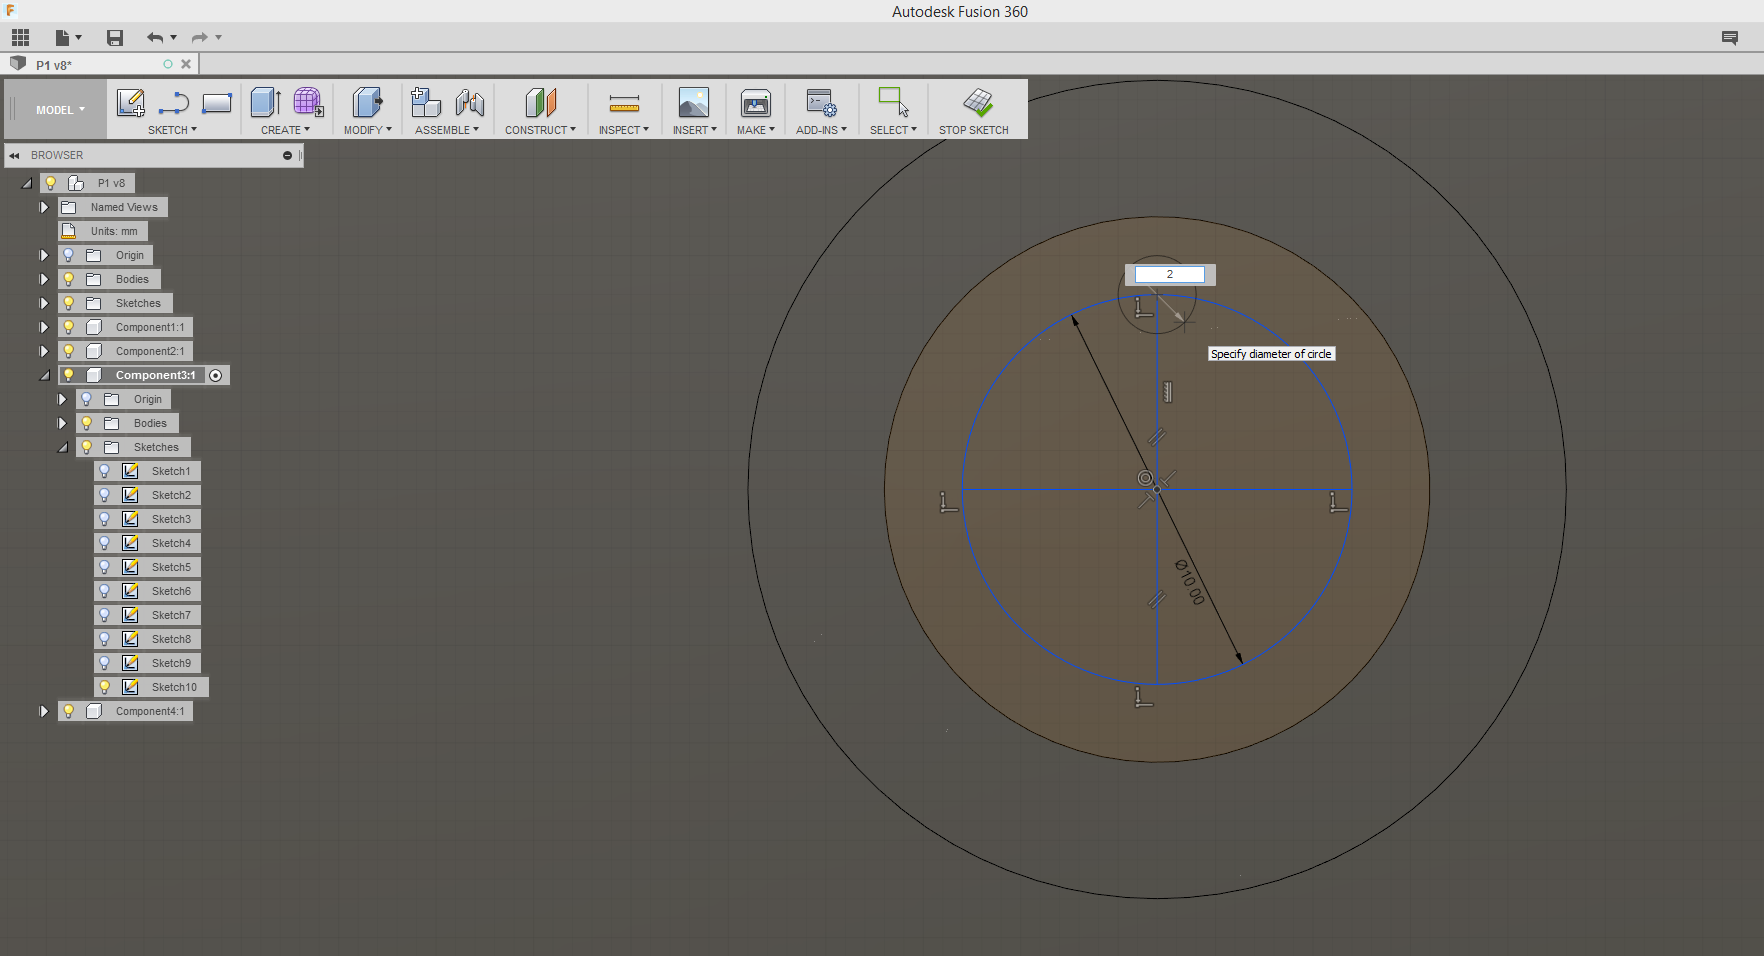The height and width of the screenshot is (956, 1764).
Task: Open the data panel grid icon
Action: click(x=20, y=38)
